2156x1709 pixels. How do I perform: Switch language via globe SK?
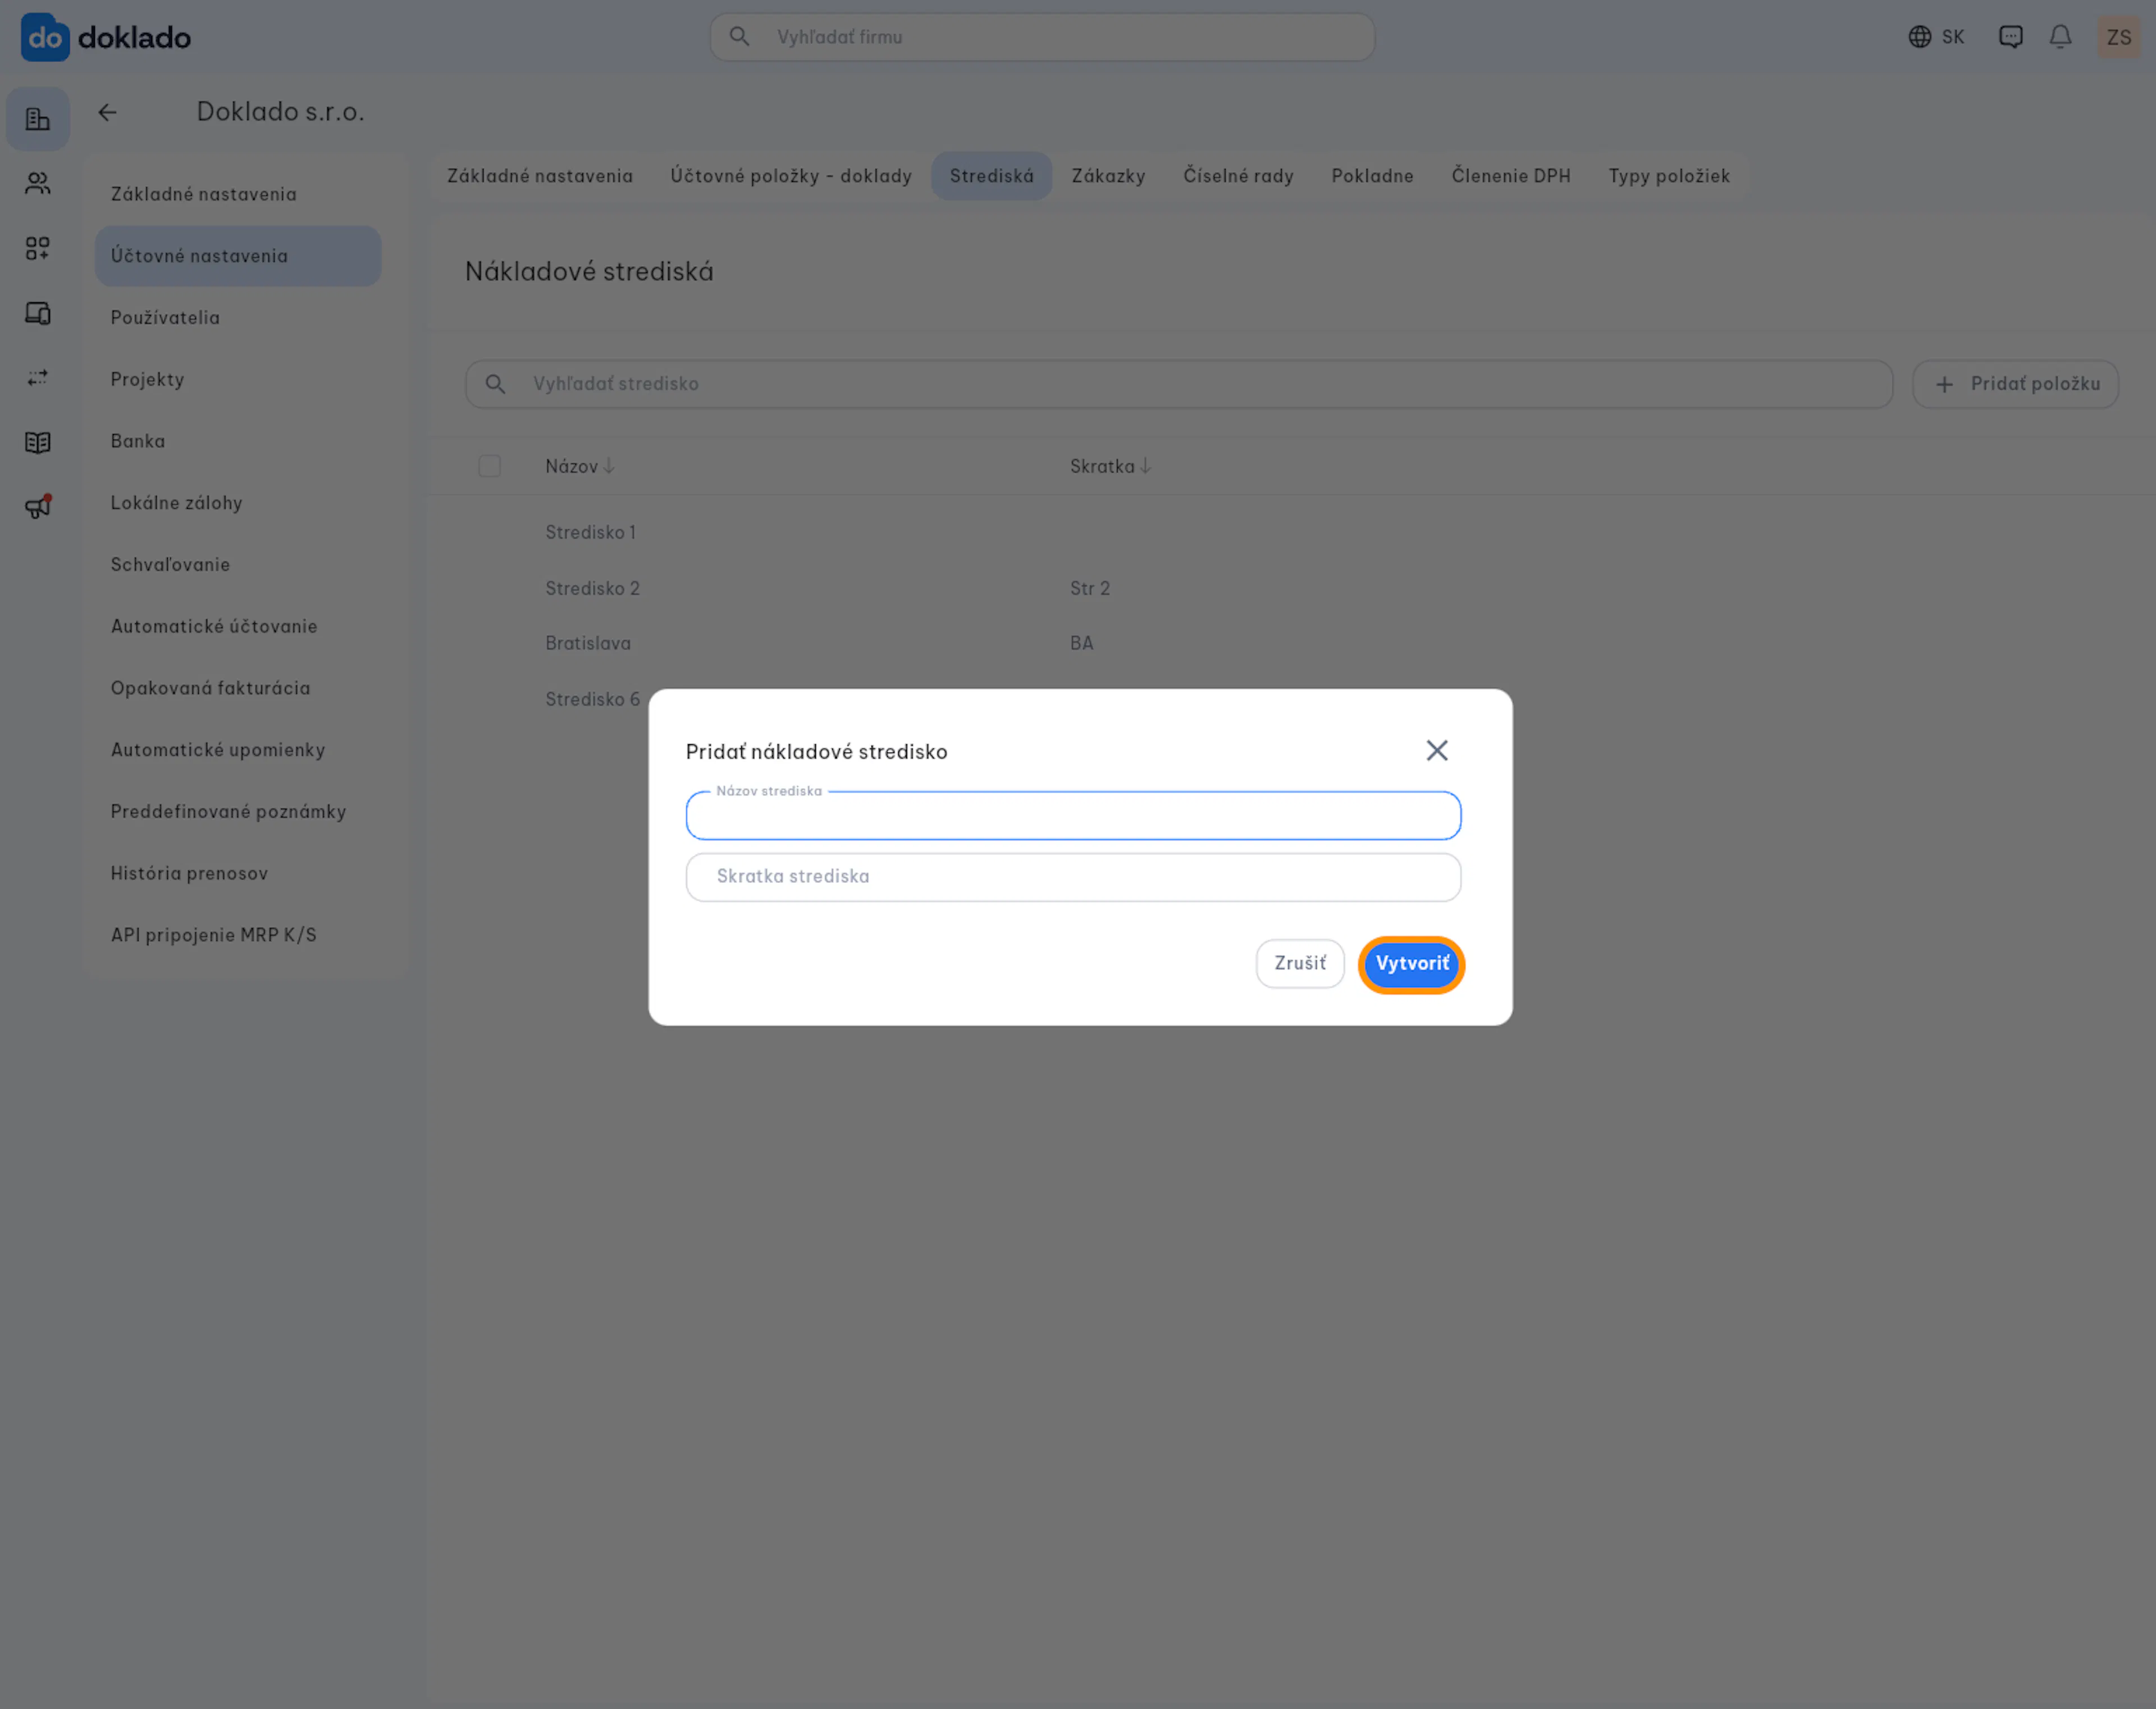(1936, 37)
